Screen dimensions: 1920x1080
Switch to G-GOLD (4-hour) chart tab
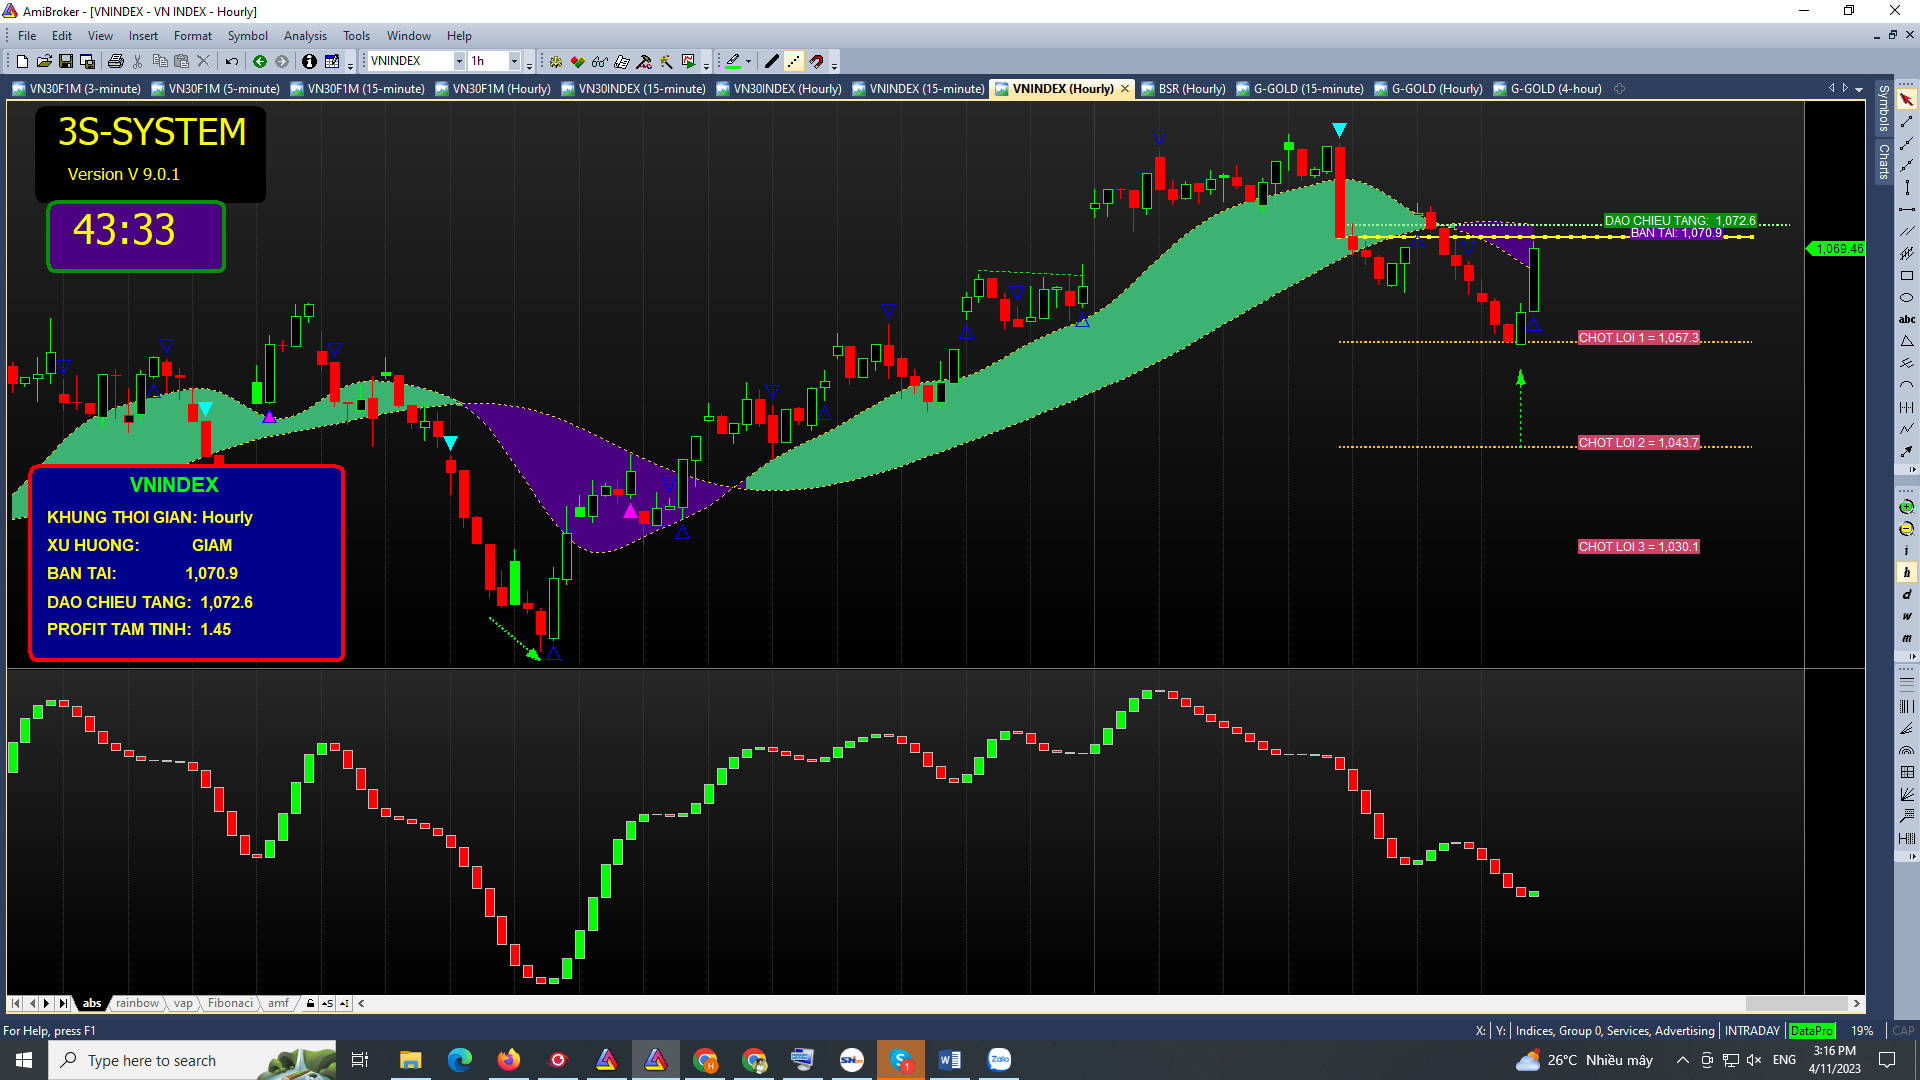click(x=1555, y=89)
